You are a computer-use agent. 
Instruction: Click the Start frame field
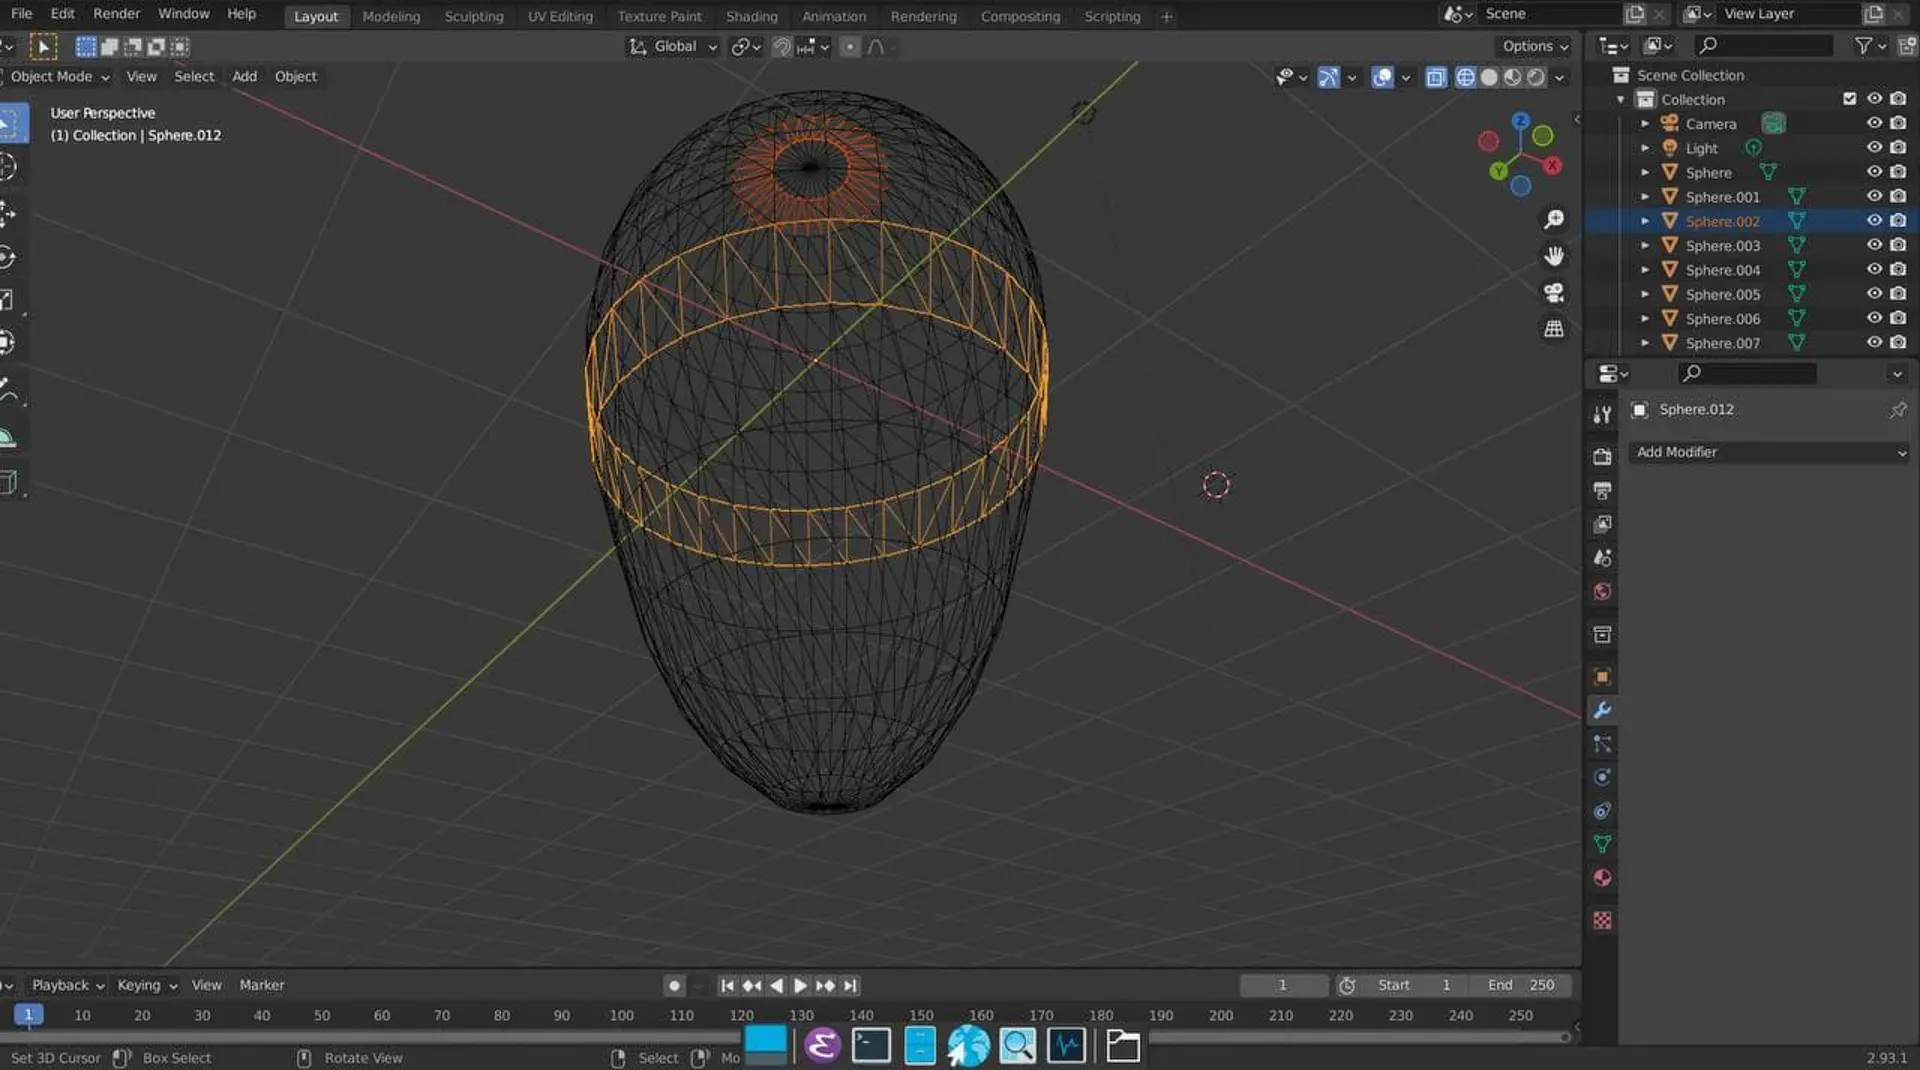pos(1414,985)
